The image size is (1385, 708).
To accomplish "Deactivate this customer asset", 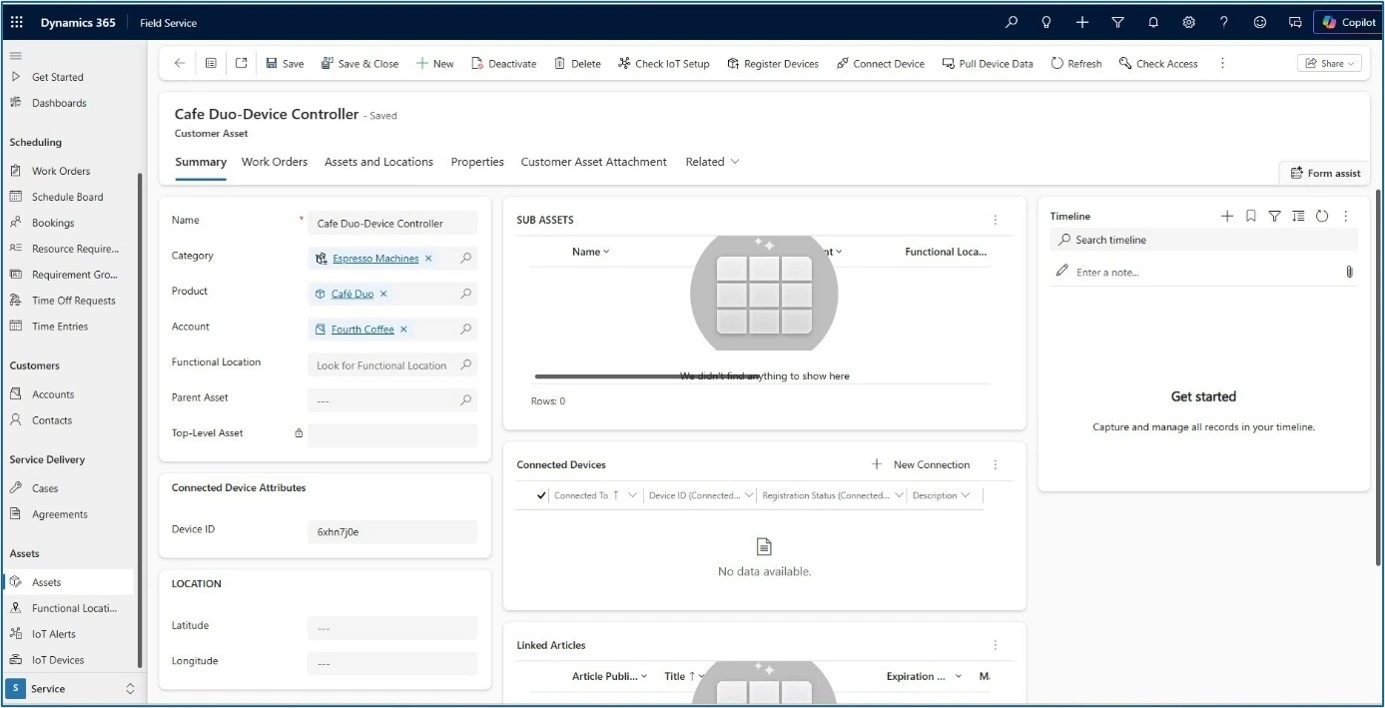I will pyautogui.click(x=504, y=63).
